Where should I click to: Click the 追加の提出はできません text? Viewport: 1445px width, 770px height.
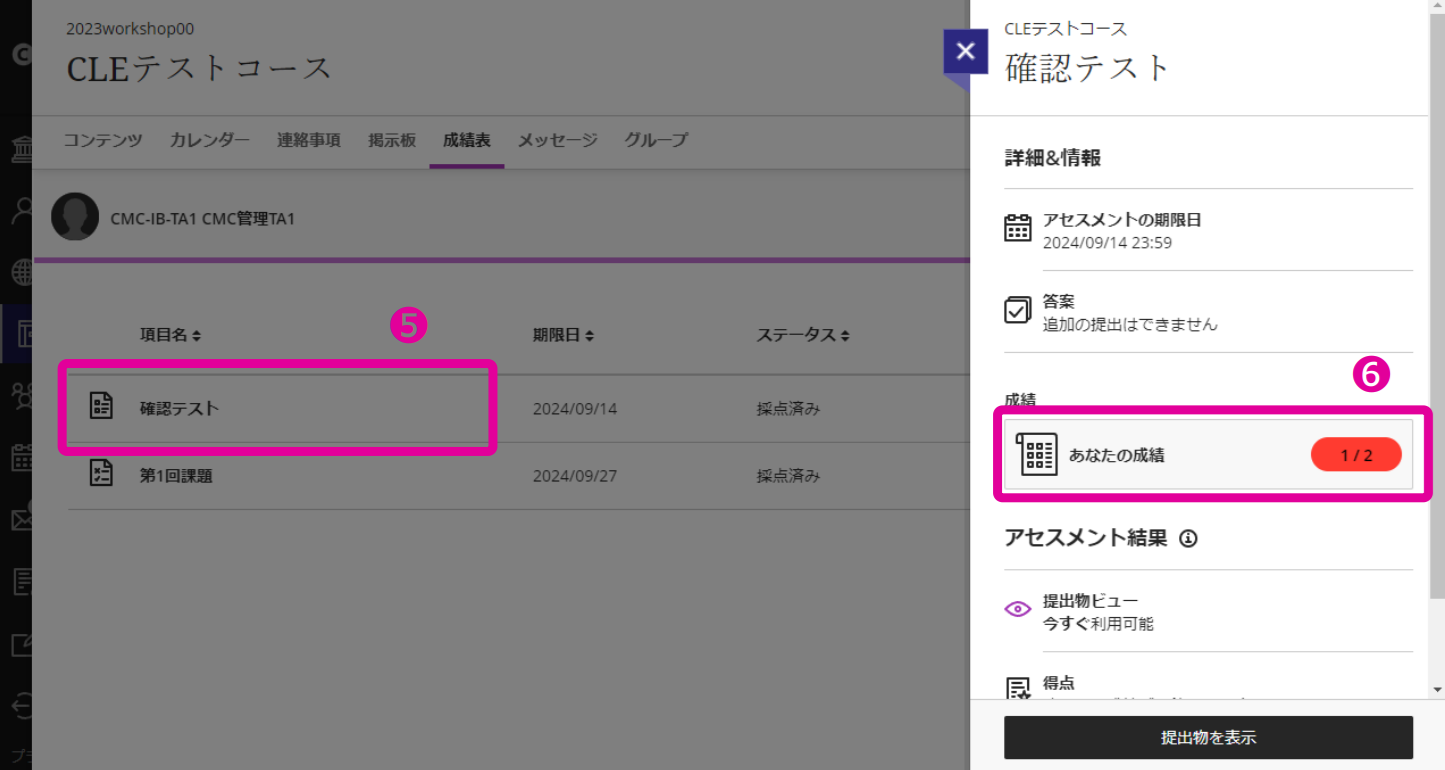(1130, 324)
